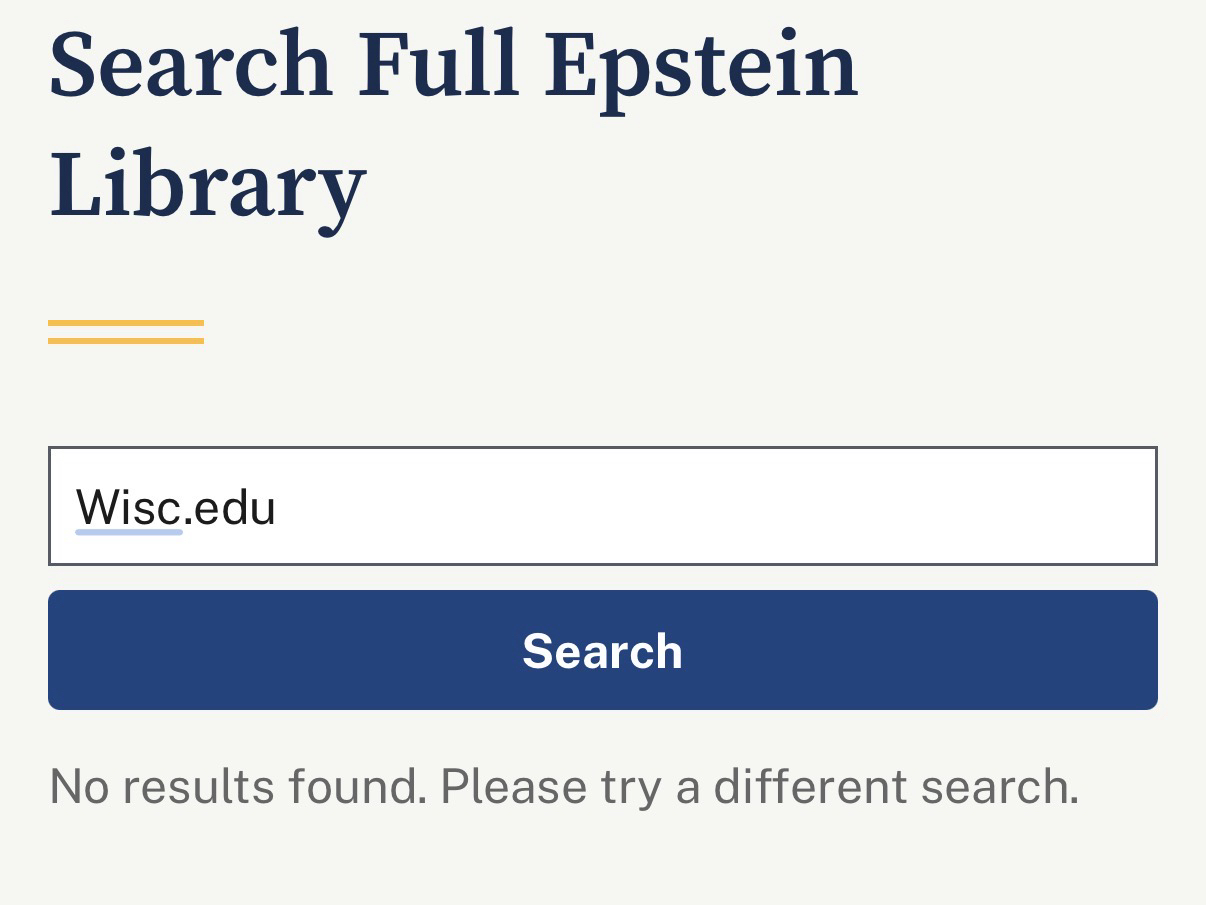1206x905 pixels.
Task: Click the word Library in the heading
Action: pos(207,186)
